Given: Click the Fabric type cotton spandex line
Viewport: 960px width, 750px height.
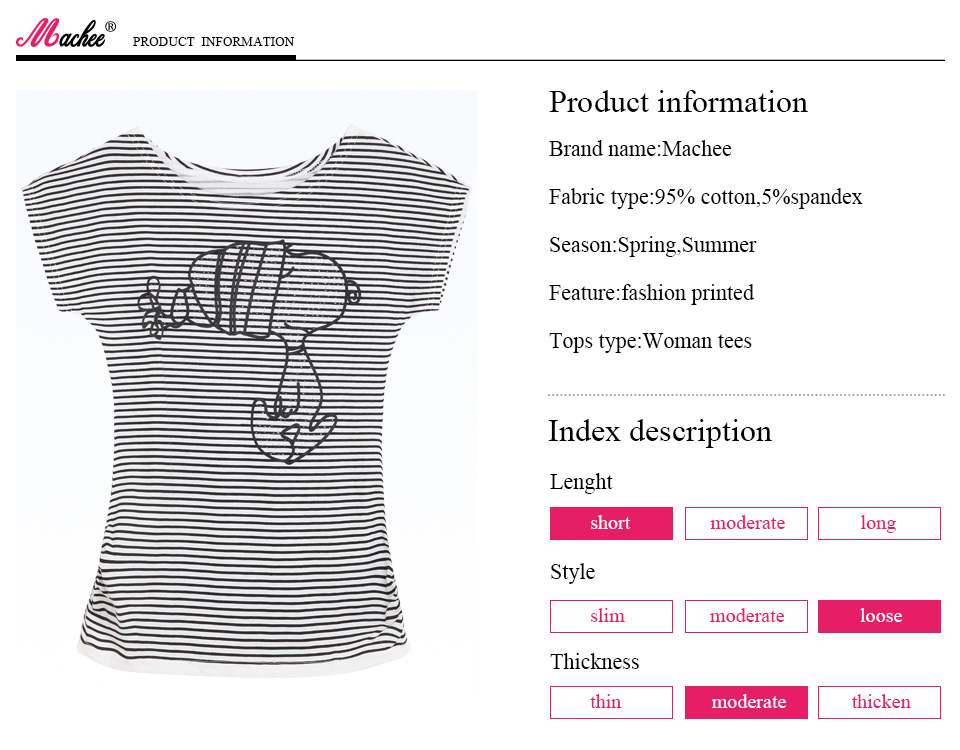Looking at the screenshot, I should 705,197.
